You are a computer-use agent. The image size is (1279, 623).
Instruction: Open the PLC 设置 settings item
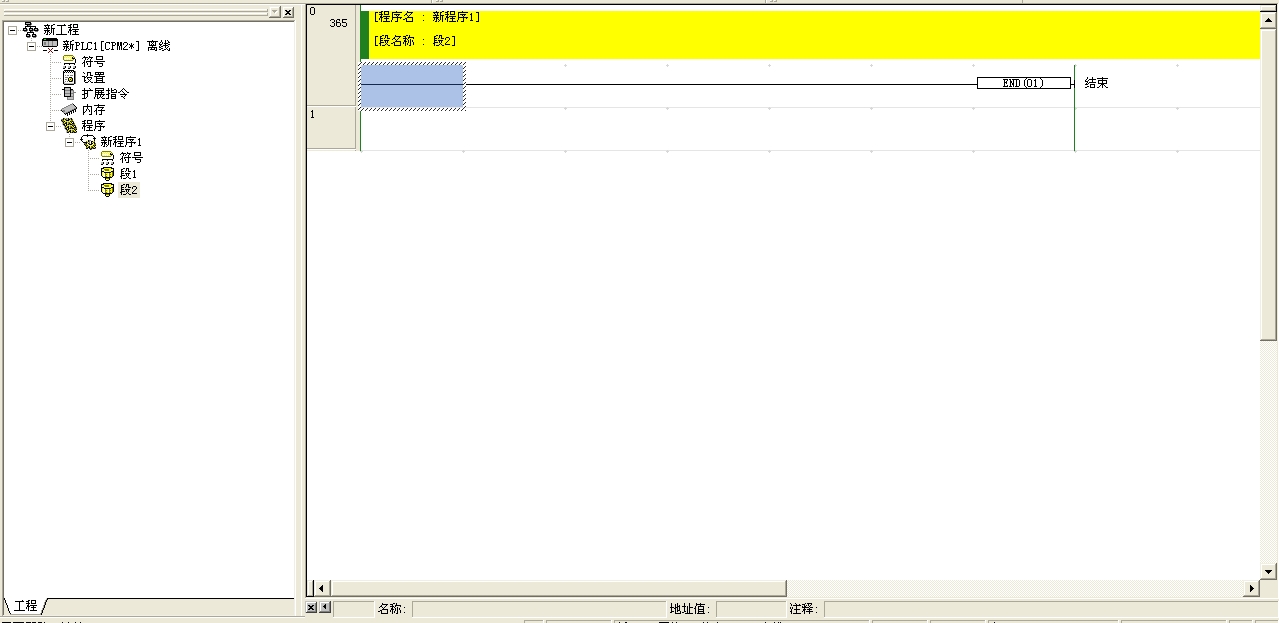point(69,78)
